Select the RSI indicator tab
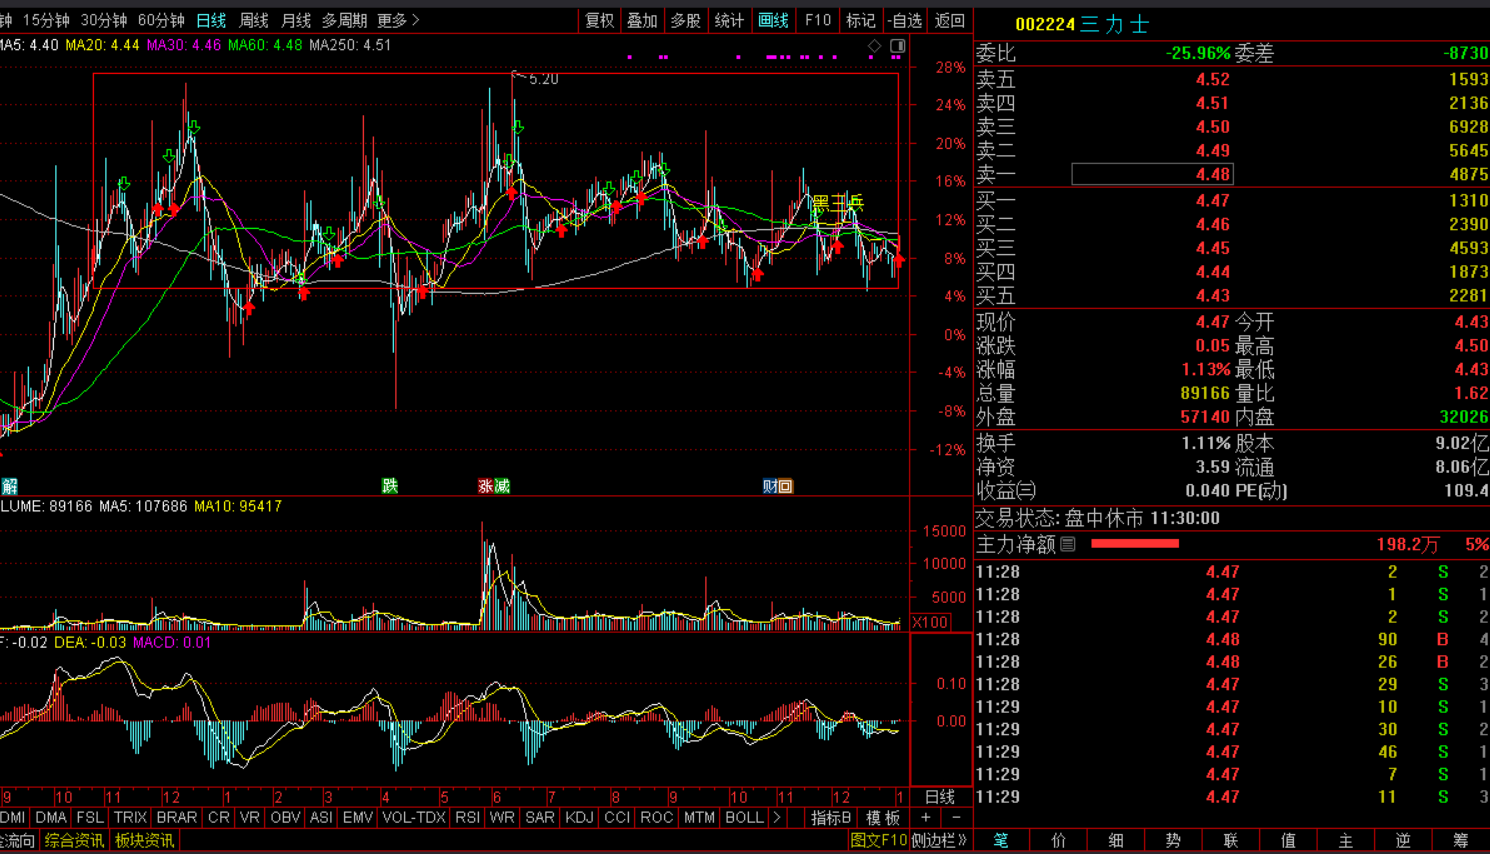The height and width of the screenshot is (854, 1490). pos(467,818)
